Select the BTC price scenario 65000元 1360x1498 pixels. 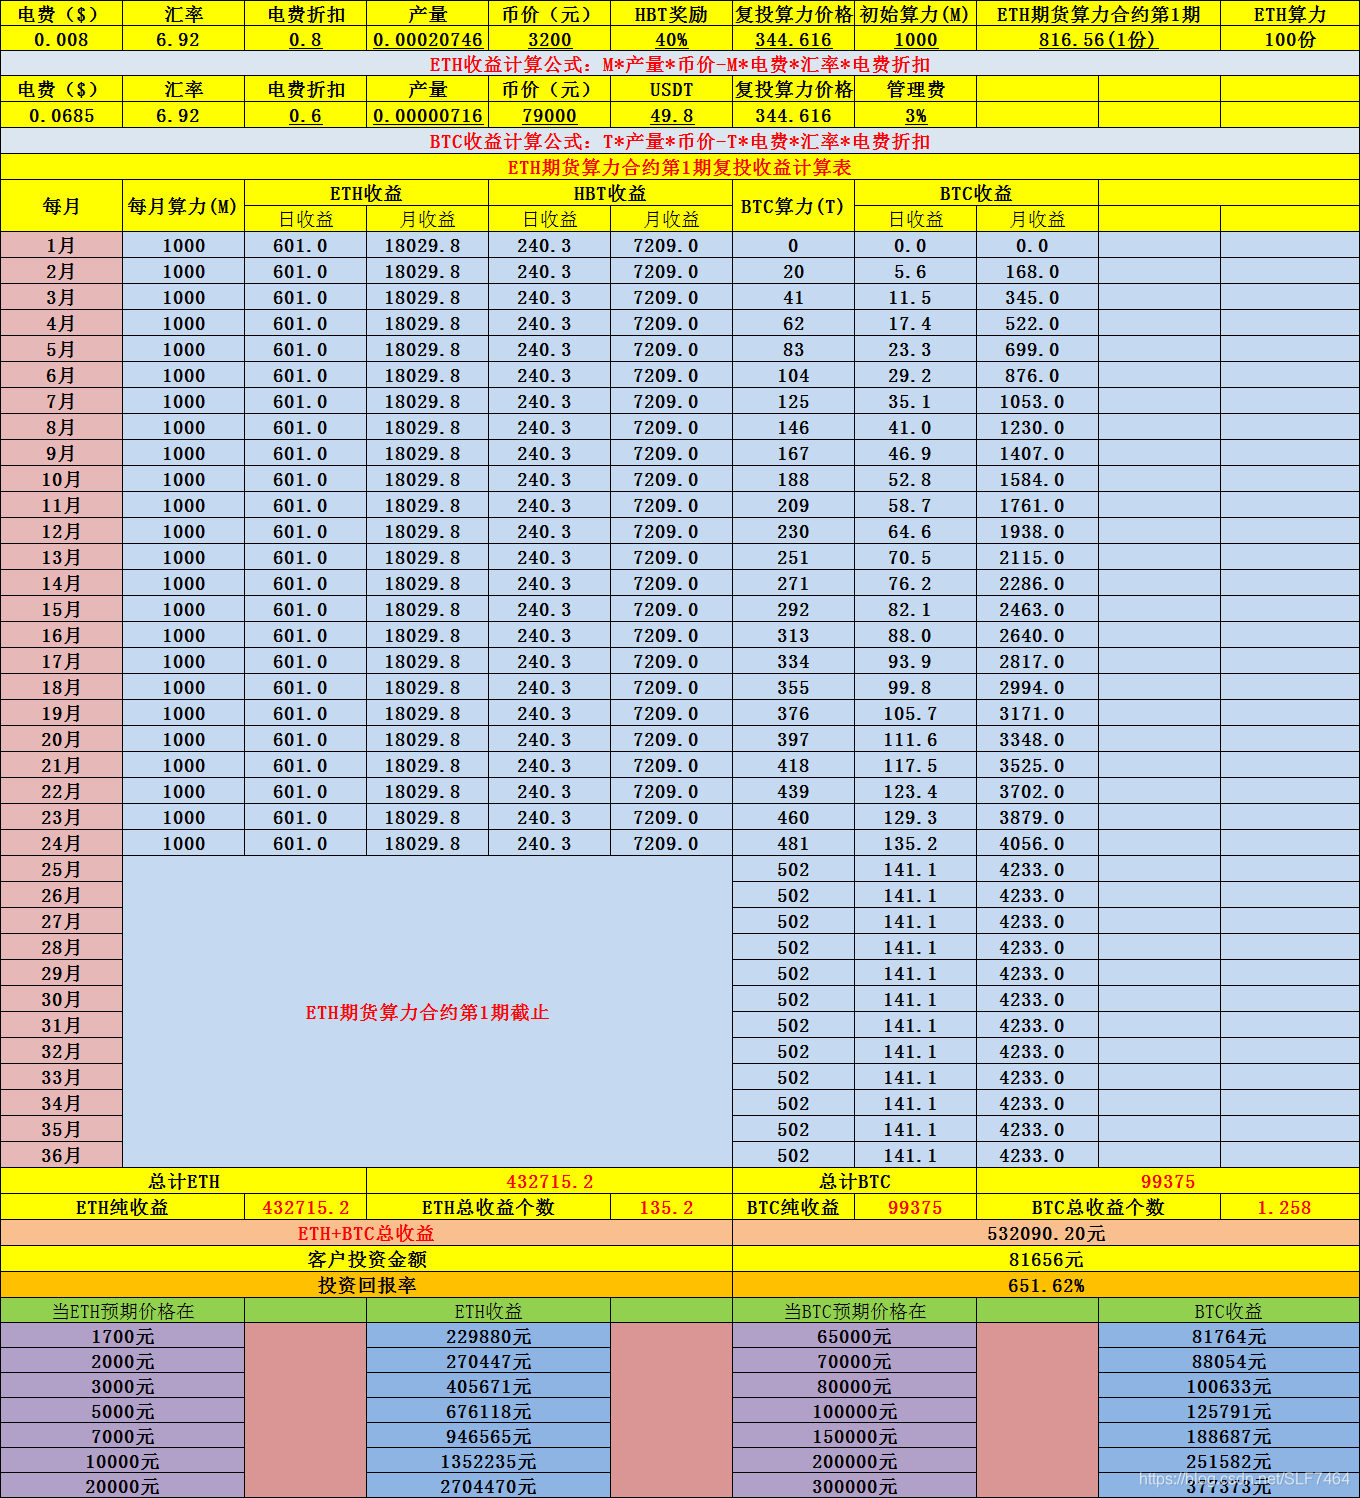tap(854, 1337)
